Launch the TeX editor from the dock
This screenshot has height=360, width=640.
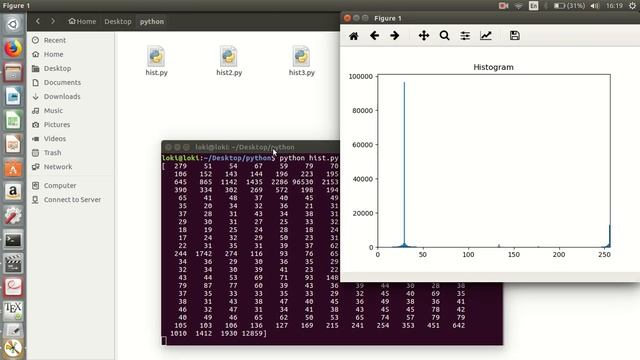pyautogui.click(x=13, y=311)
